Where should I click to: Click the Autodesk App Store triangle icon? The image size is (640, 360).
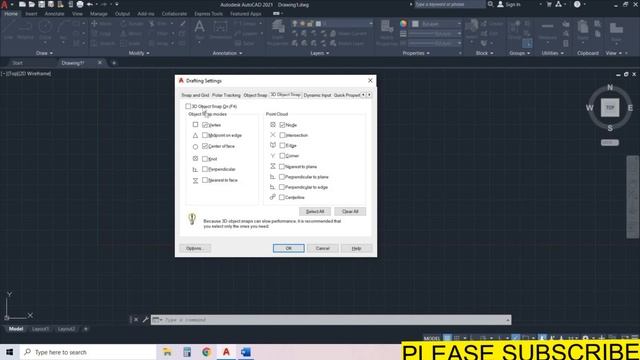click(558, 4)
